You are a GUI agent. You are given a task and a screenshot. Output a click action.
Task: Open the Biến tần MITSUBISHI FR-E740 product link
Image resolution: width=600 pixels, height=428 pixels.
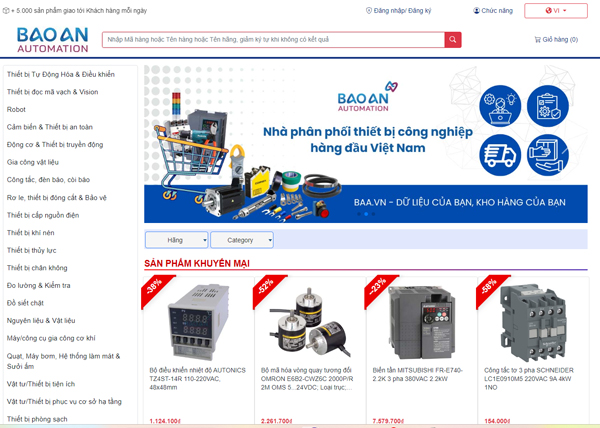[x=417, y=374]
